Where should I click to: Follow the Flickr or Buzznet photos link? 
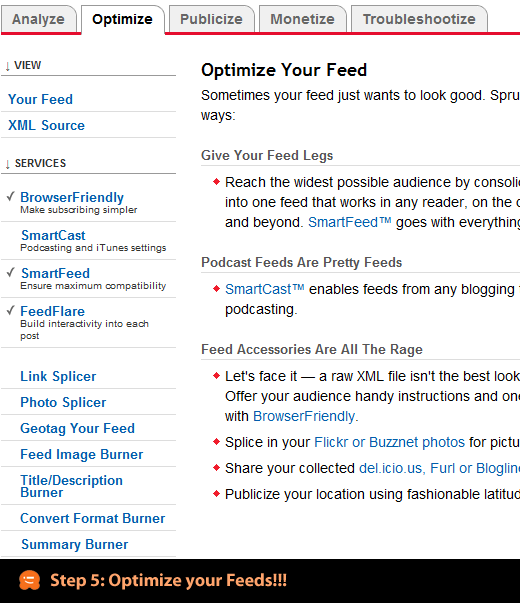pyautogui.click(x=390, y=442)
